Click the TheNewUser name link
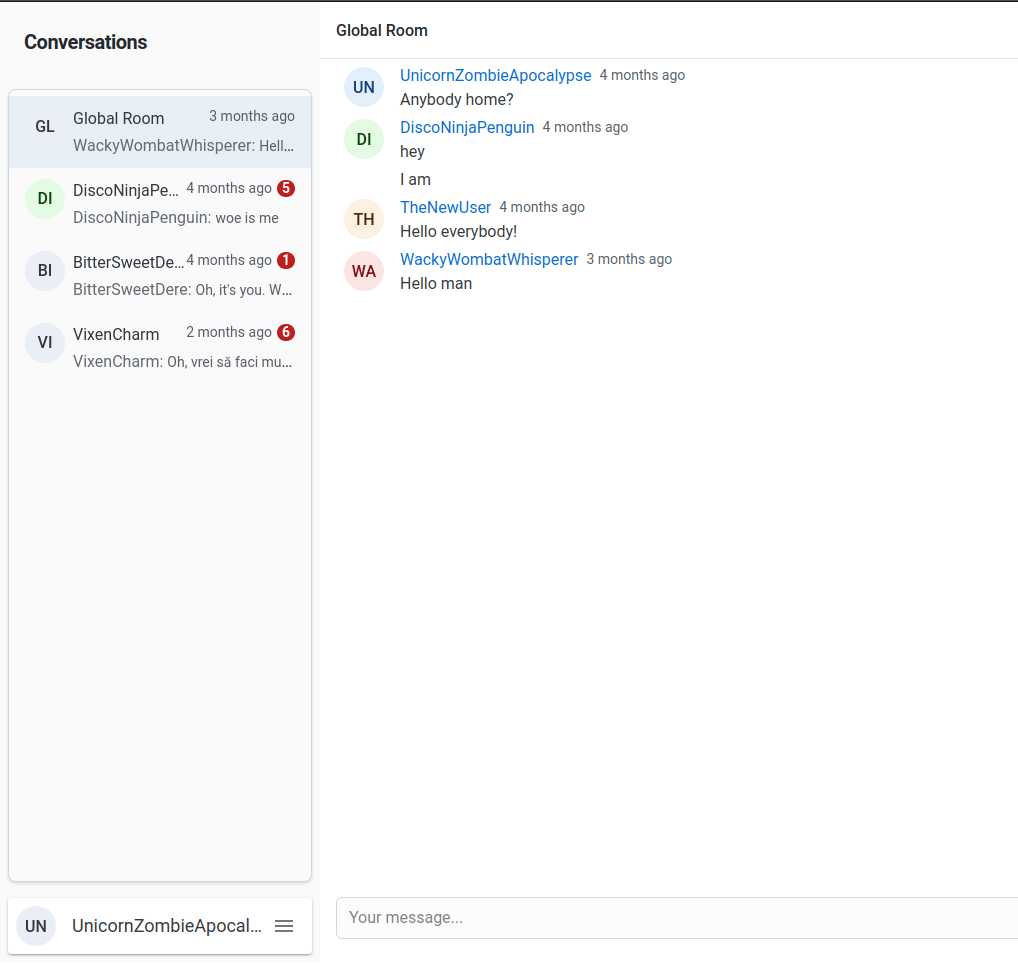This screenshot has height=963, width=1018. click(445, 208)
